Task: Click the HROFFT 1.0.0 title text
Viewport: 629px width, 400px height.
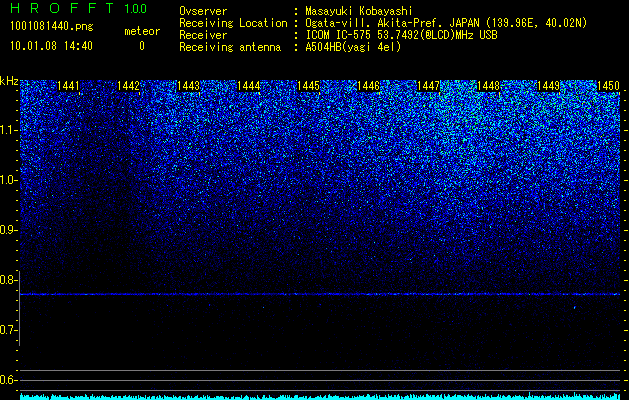Action: click(x=78, y=8)
